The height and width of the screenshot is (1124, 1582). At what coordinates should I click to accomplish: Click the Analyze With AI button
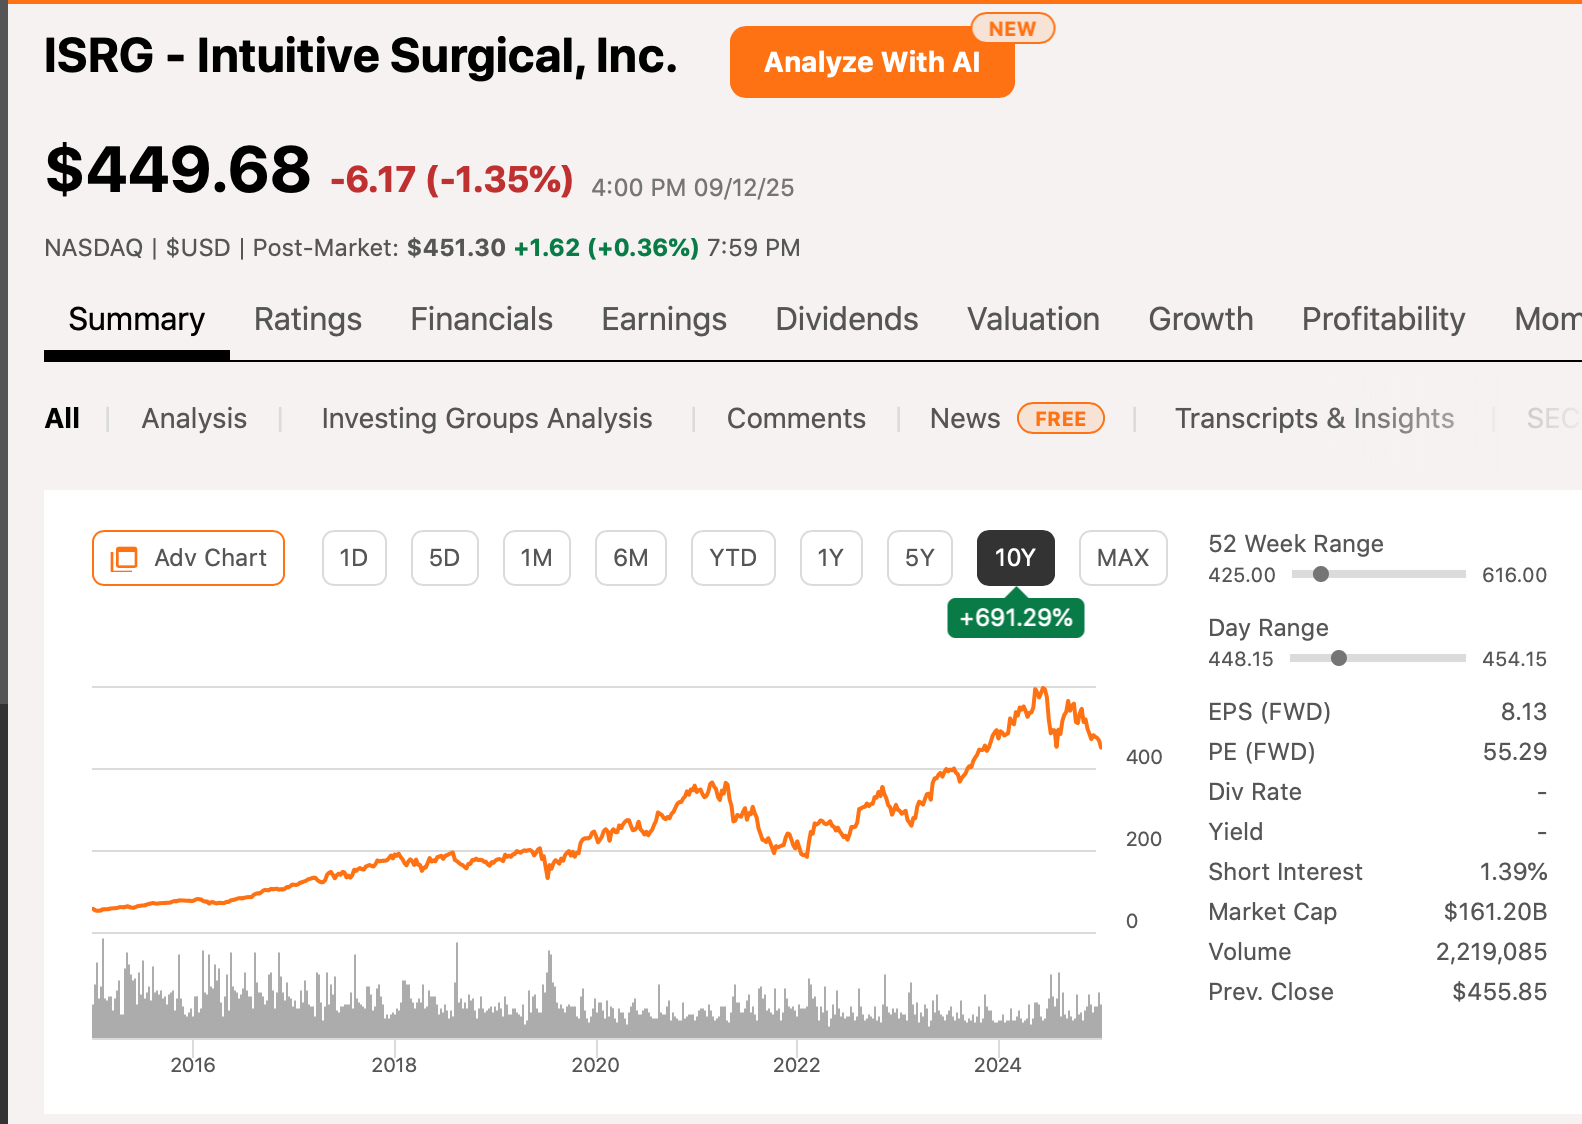click(x=871, y=62)
